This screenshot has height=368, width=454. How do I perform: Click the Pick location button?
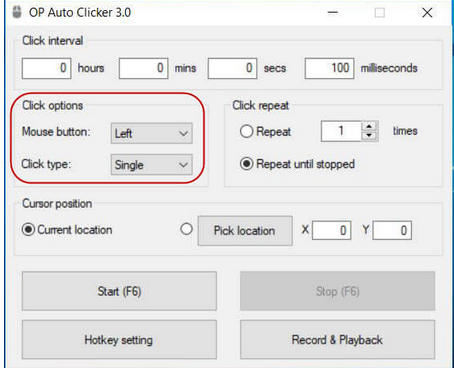tap(245, 231)
